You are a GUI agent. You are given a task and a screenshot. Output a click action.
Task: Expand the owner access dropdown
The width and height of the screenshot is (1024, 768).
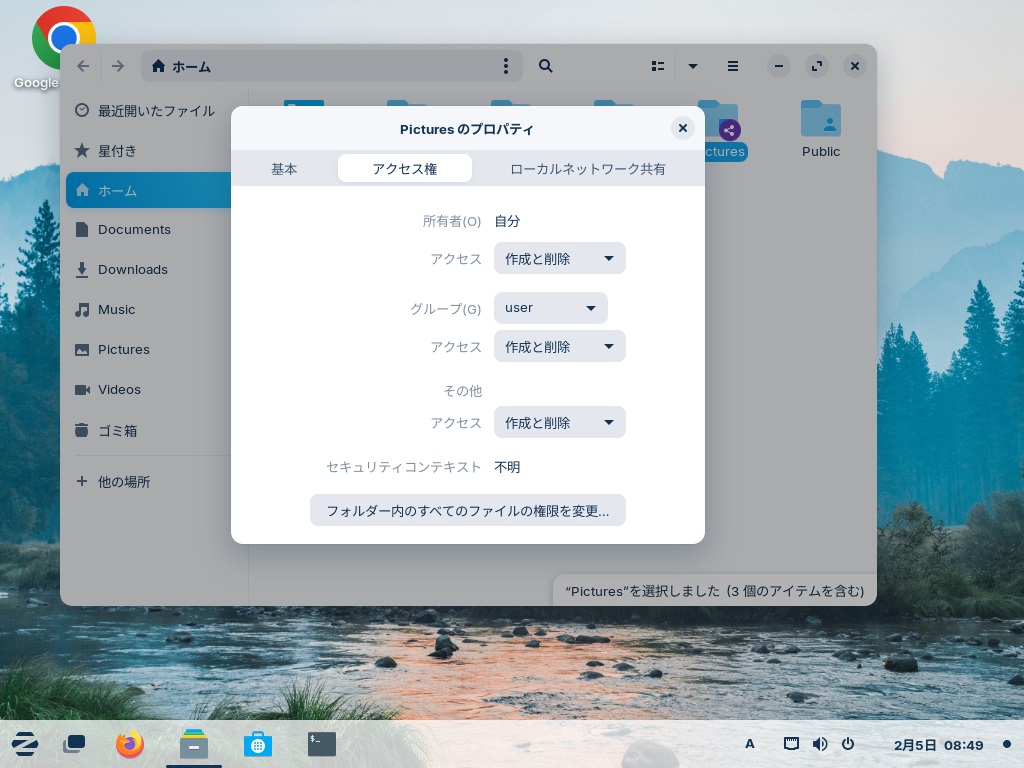[x=559, y=259]
